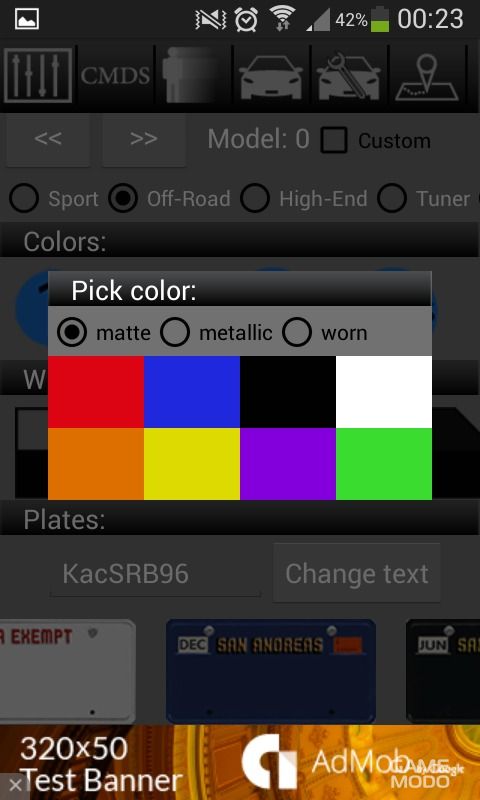
Task: Open the car tuning wrench icon
Action: pyautogui.click(x=349, y=77)
